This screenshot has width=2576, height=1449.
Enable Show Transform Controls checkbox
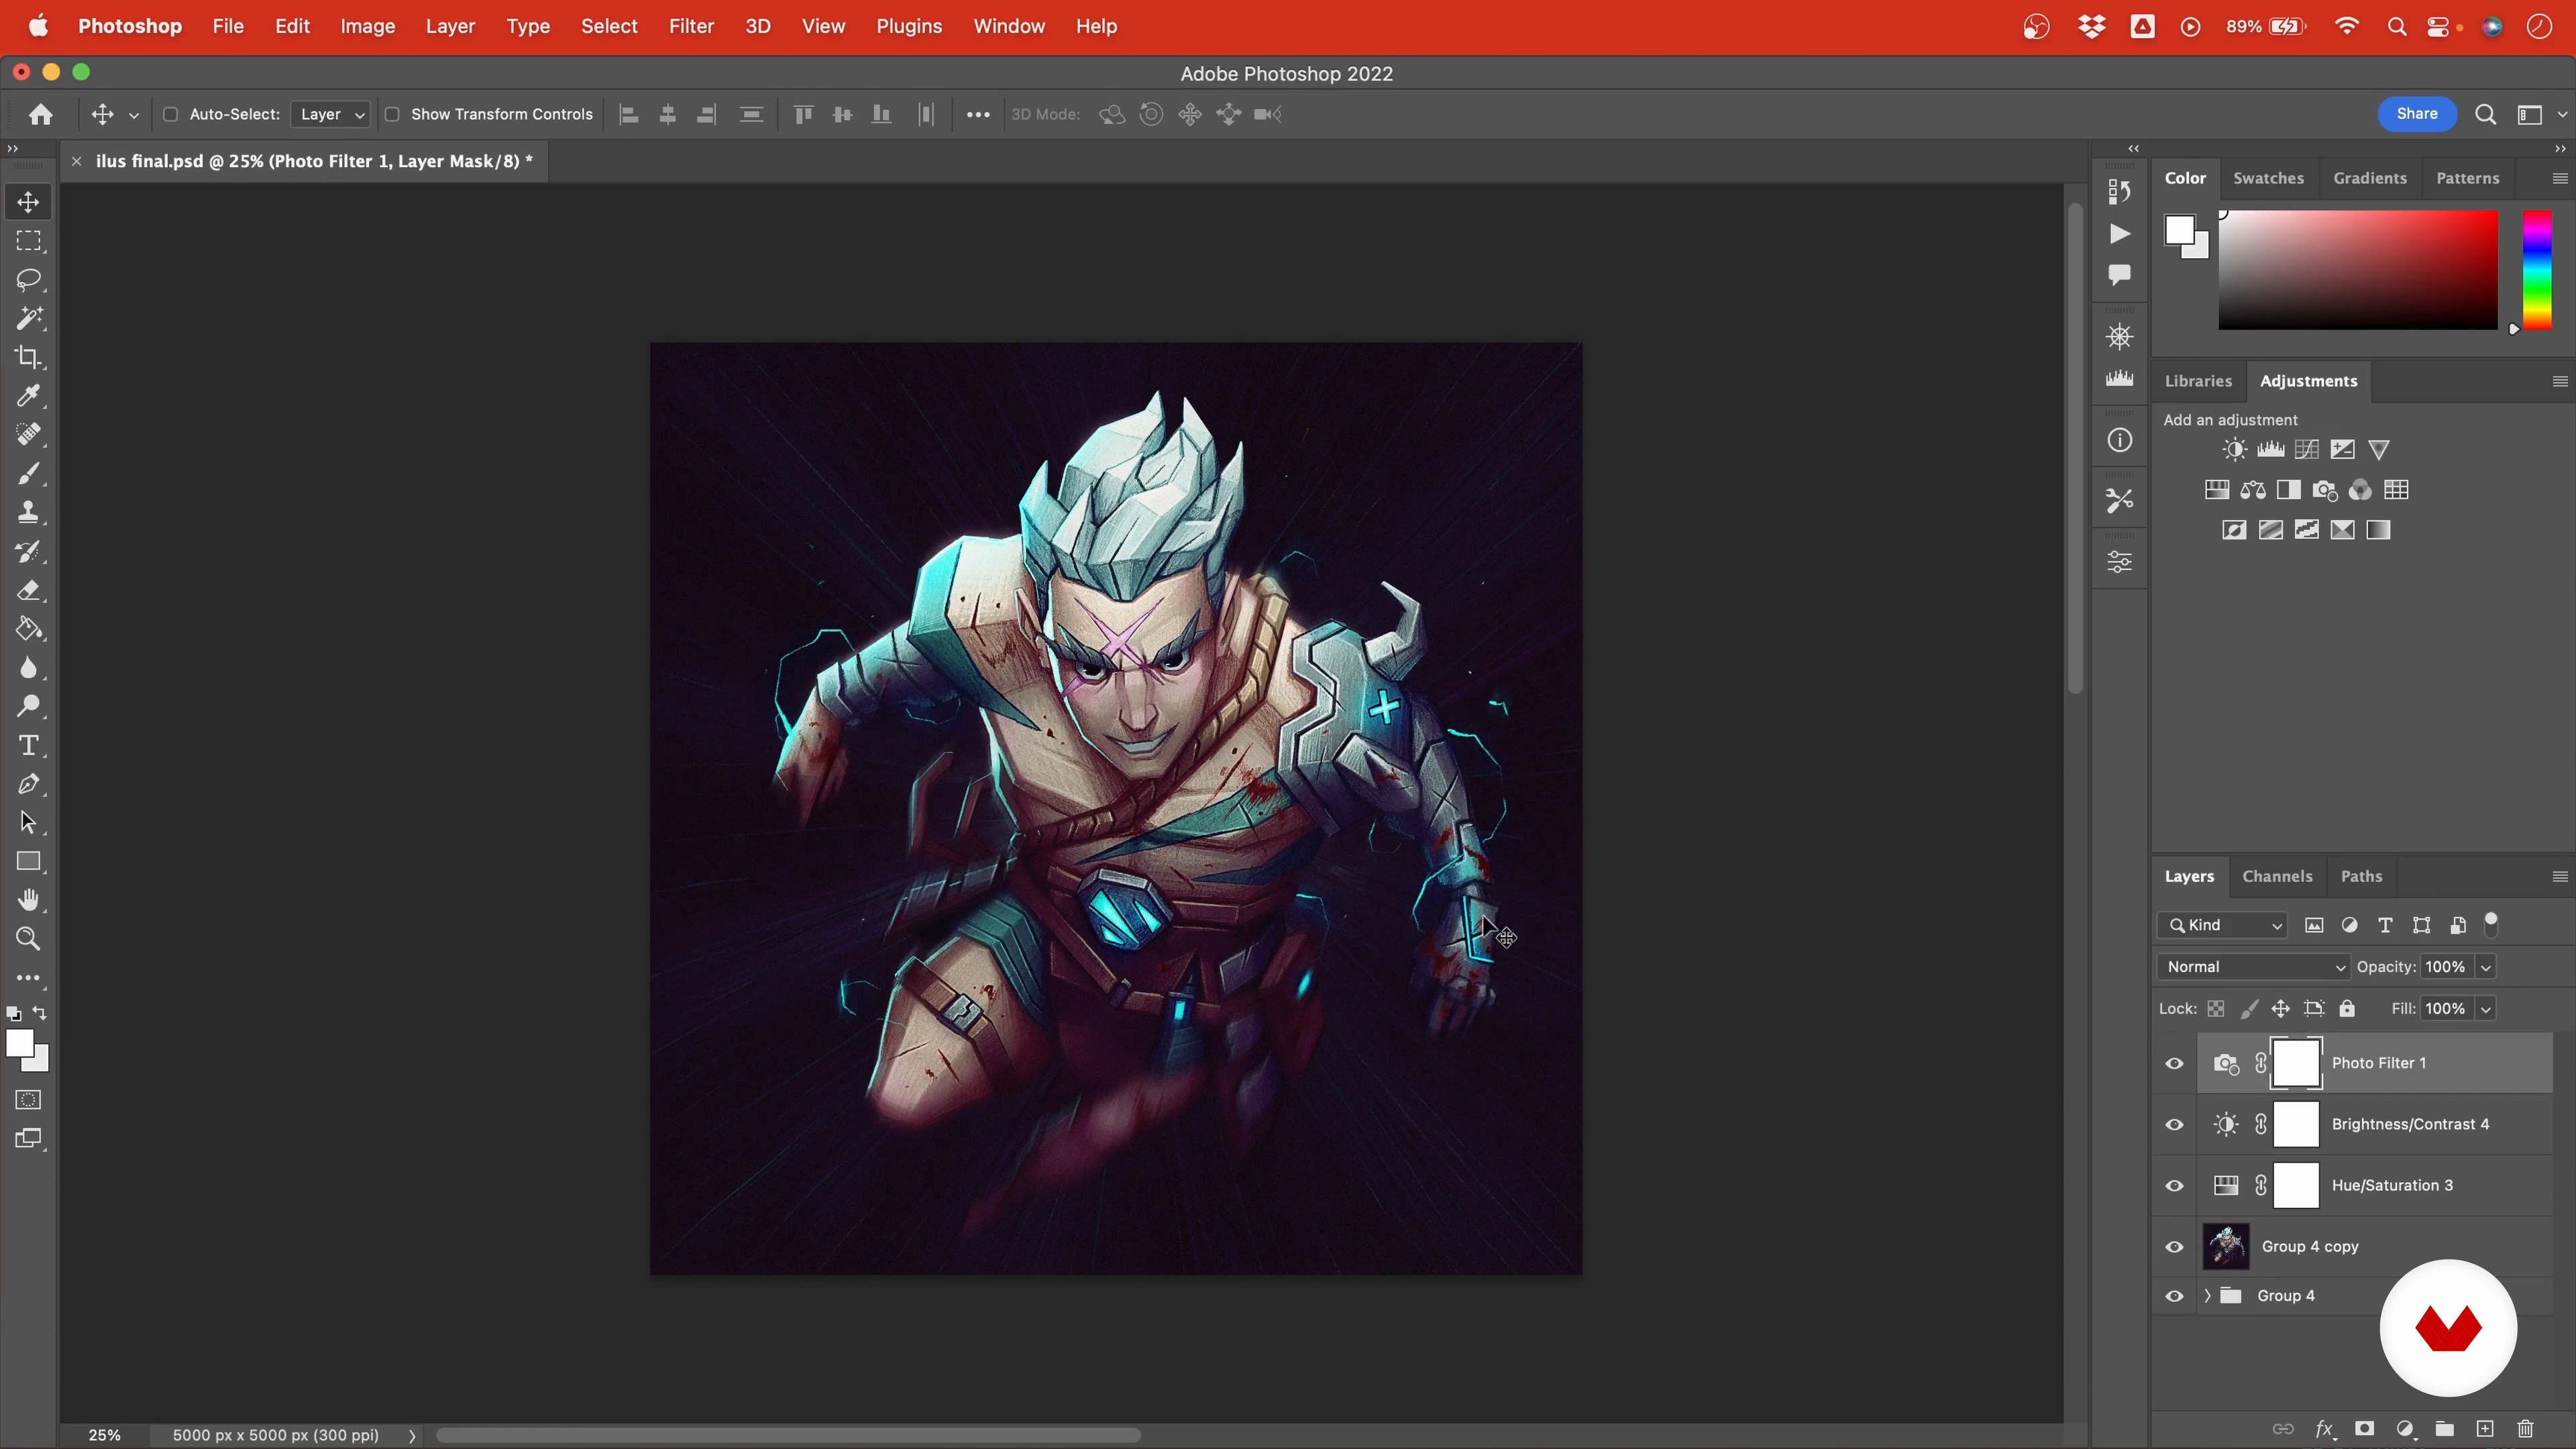point(392,114)
